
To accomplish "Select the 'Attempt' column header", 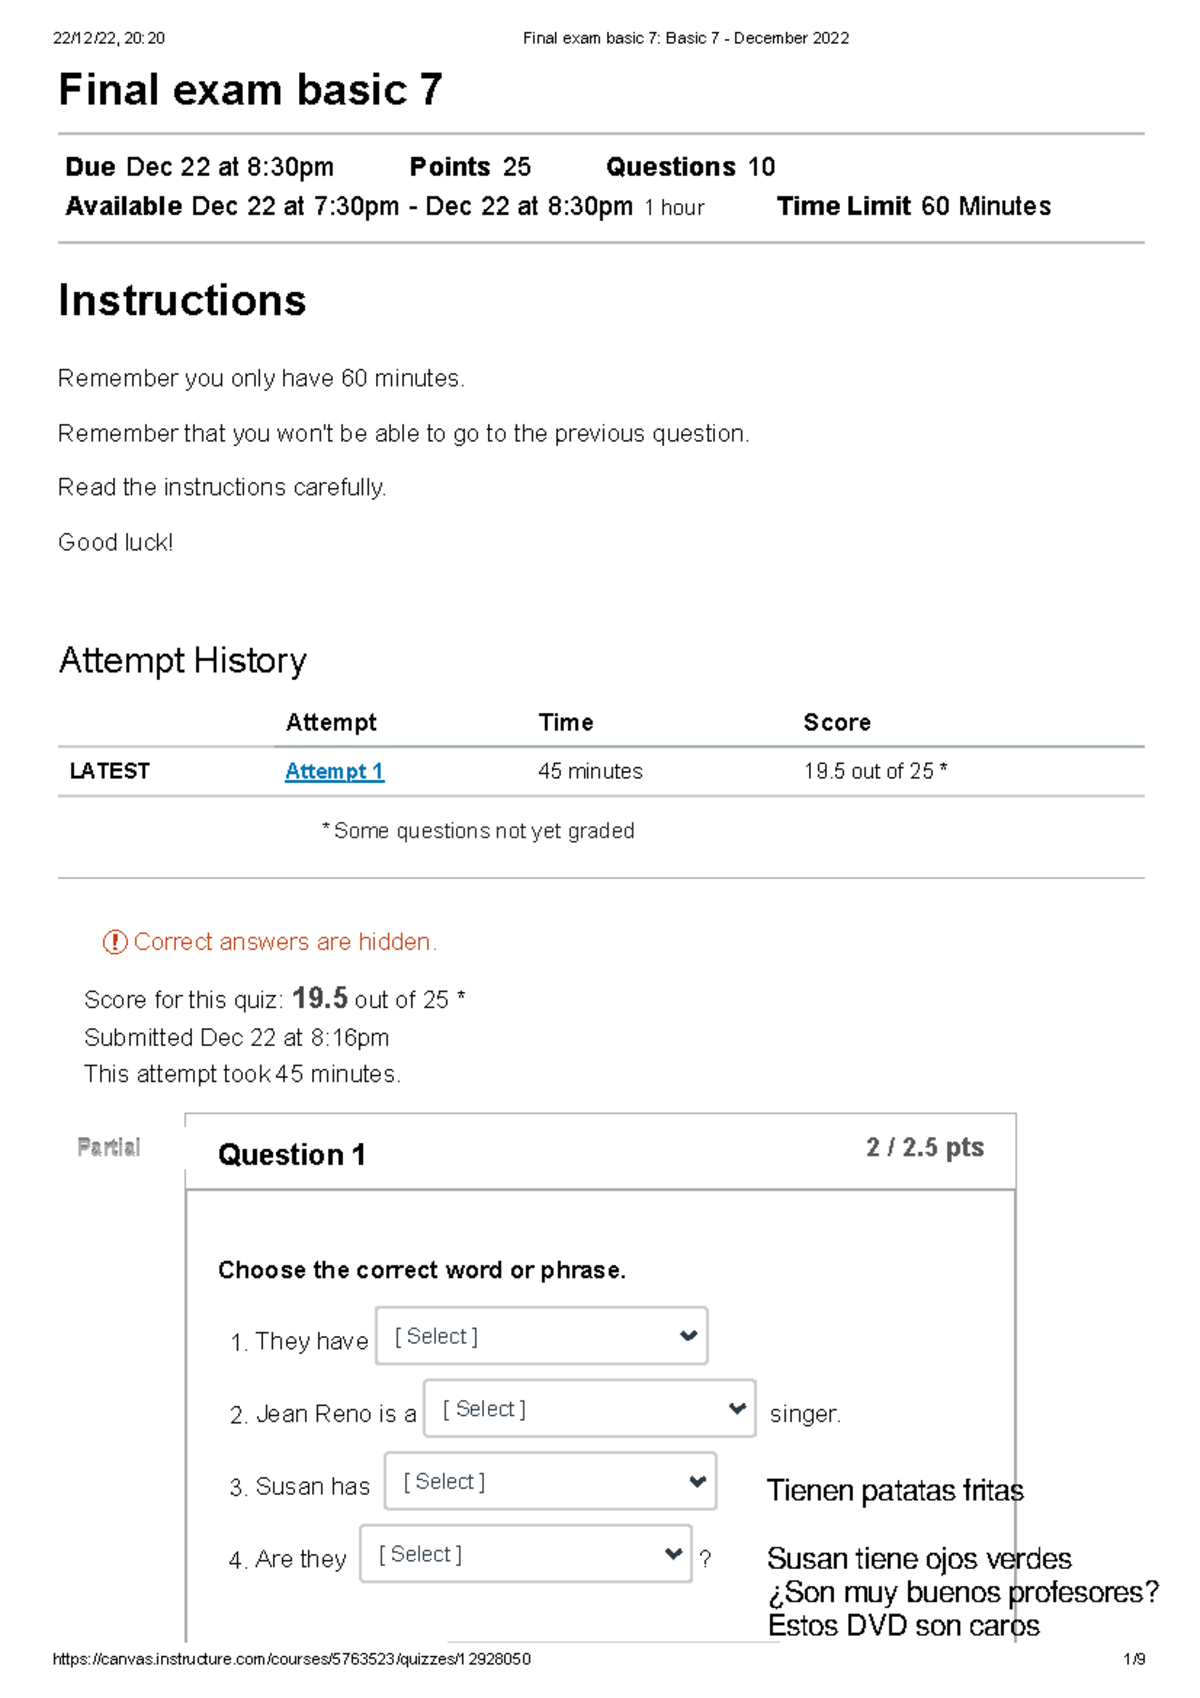I will 331,722.
